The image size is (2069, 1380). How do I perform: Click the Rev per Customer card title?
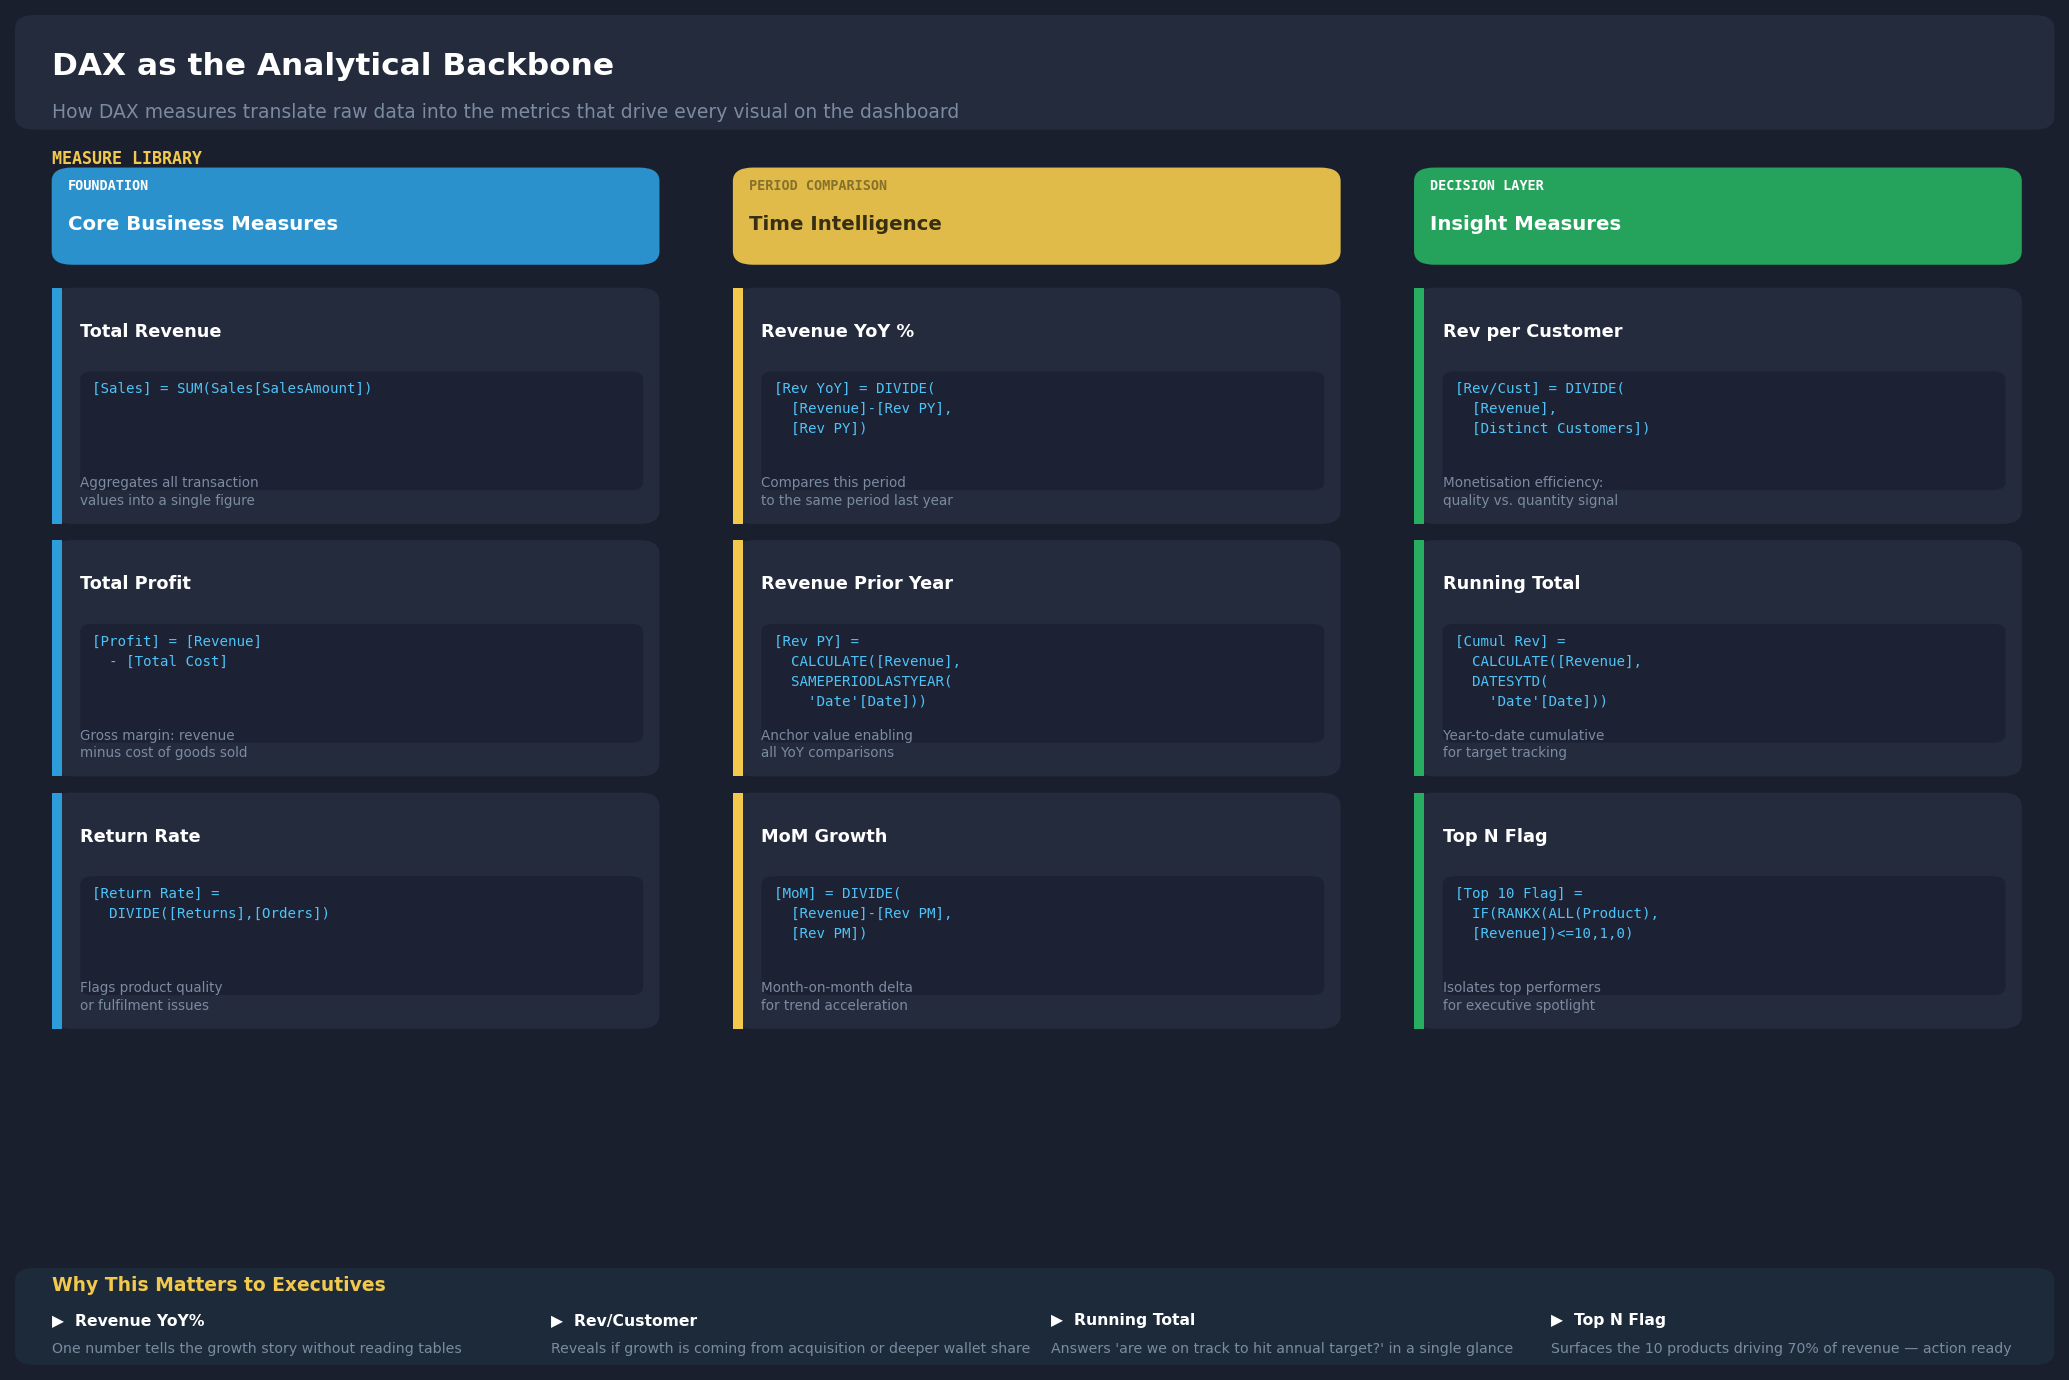click(x=1532, y=331)
